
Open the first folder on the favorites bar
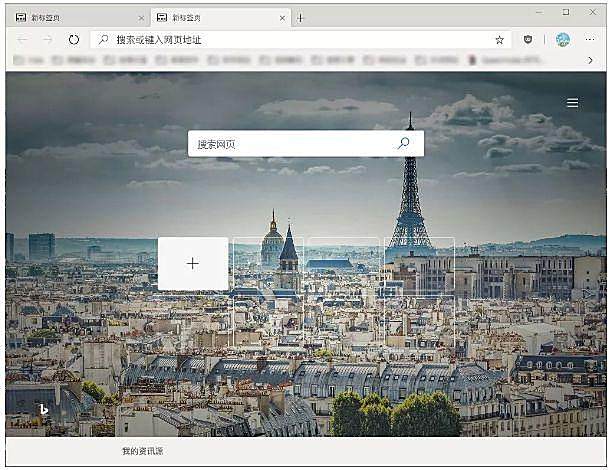[x=29, y=60]
